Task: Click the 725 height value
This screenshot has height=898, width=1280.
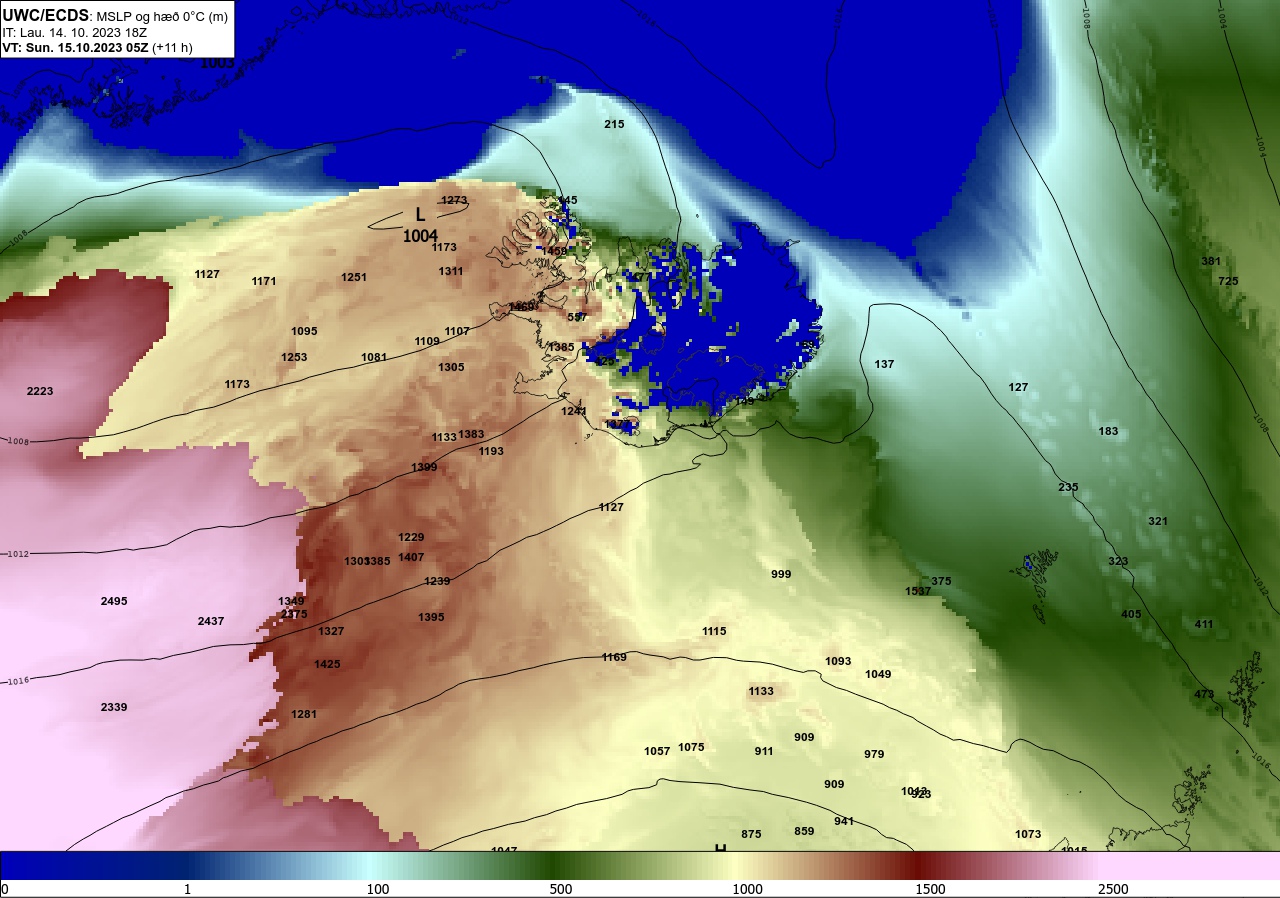Action: [1228, 281]
